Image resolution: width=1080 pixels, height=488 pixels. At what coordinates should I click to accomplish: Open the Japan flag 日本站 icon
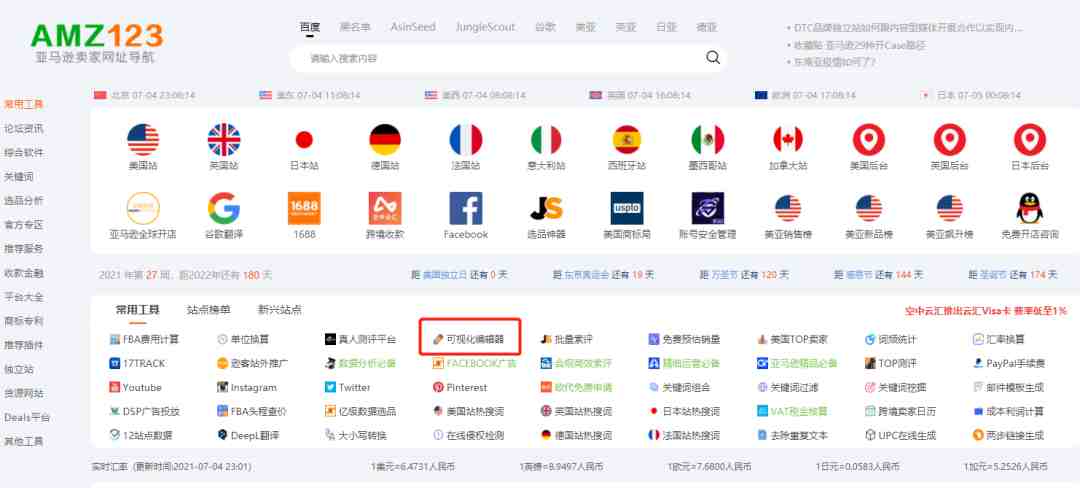coord(304,140)
